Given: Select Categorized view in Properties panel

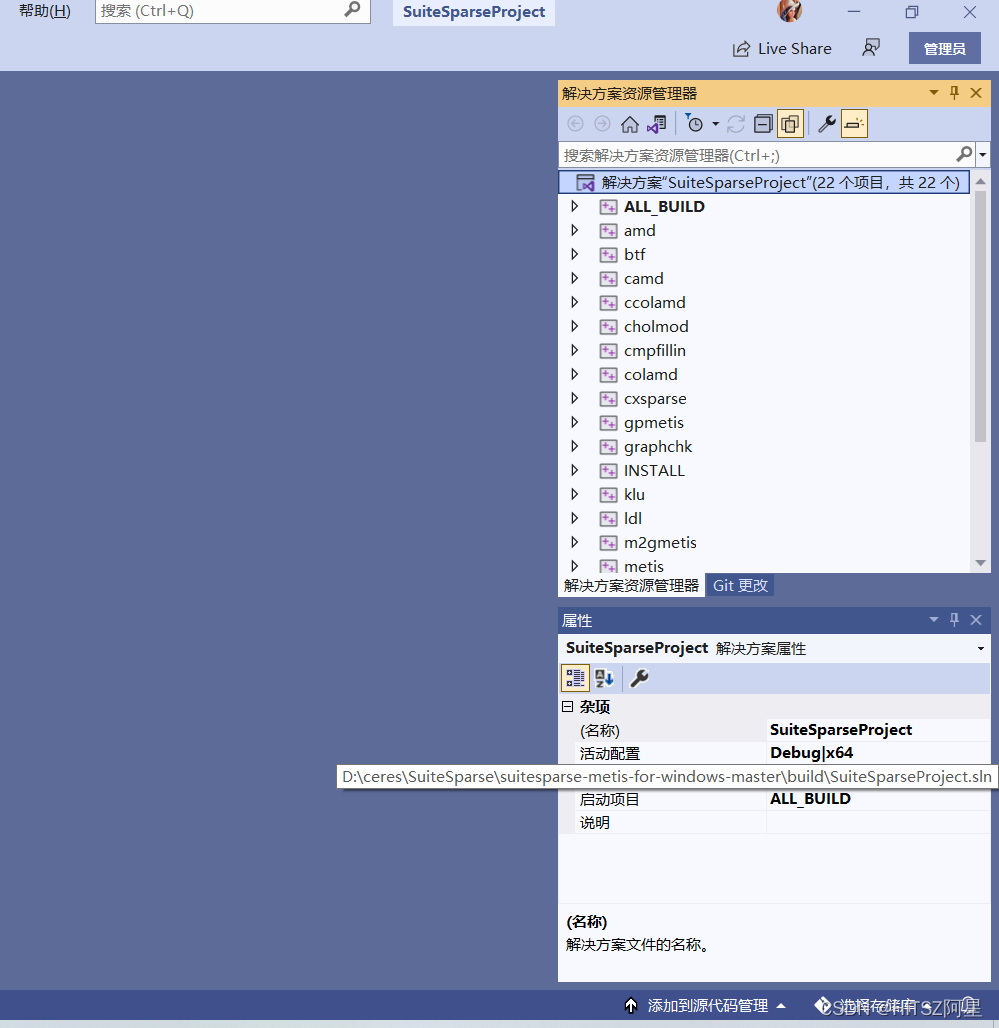Looking at the screenshot, I should point(575,678).
